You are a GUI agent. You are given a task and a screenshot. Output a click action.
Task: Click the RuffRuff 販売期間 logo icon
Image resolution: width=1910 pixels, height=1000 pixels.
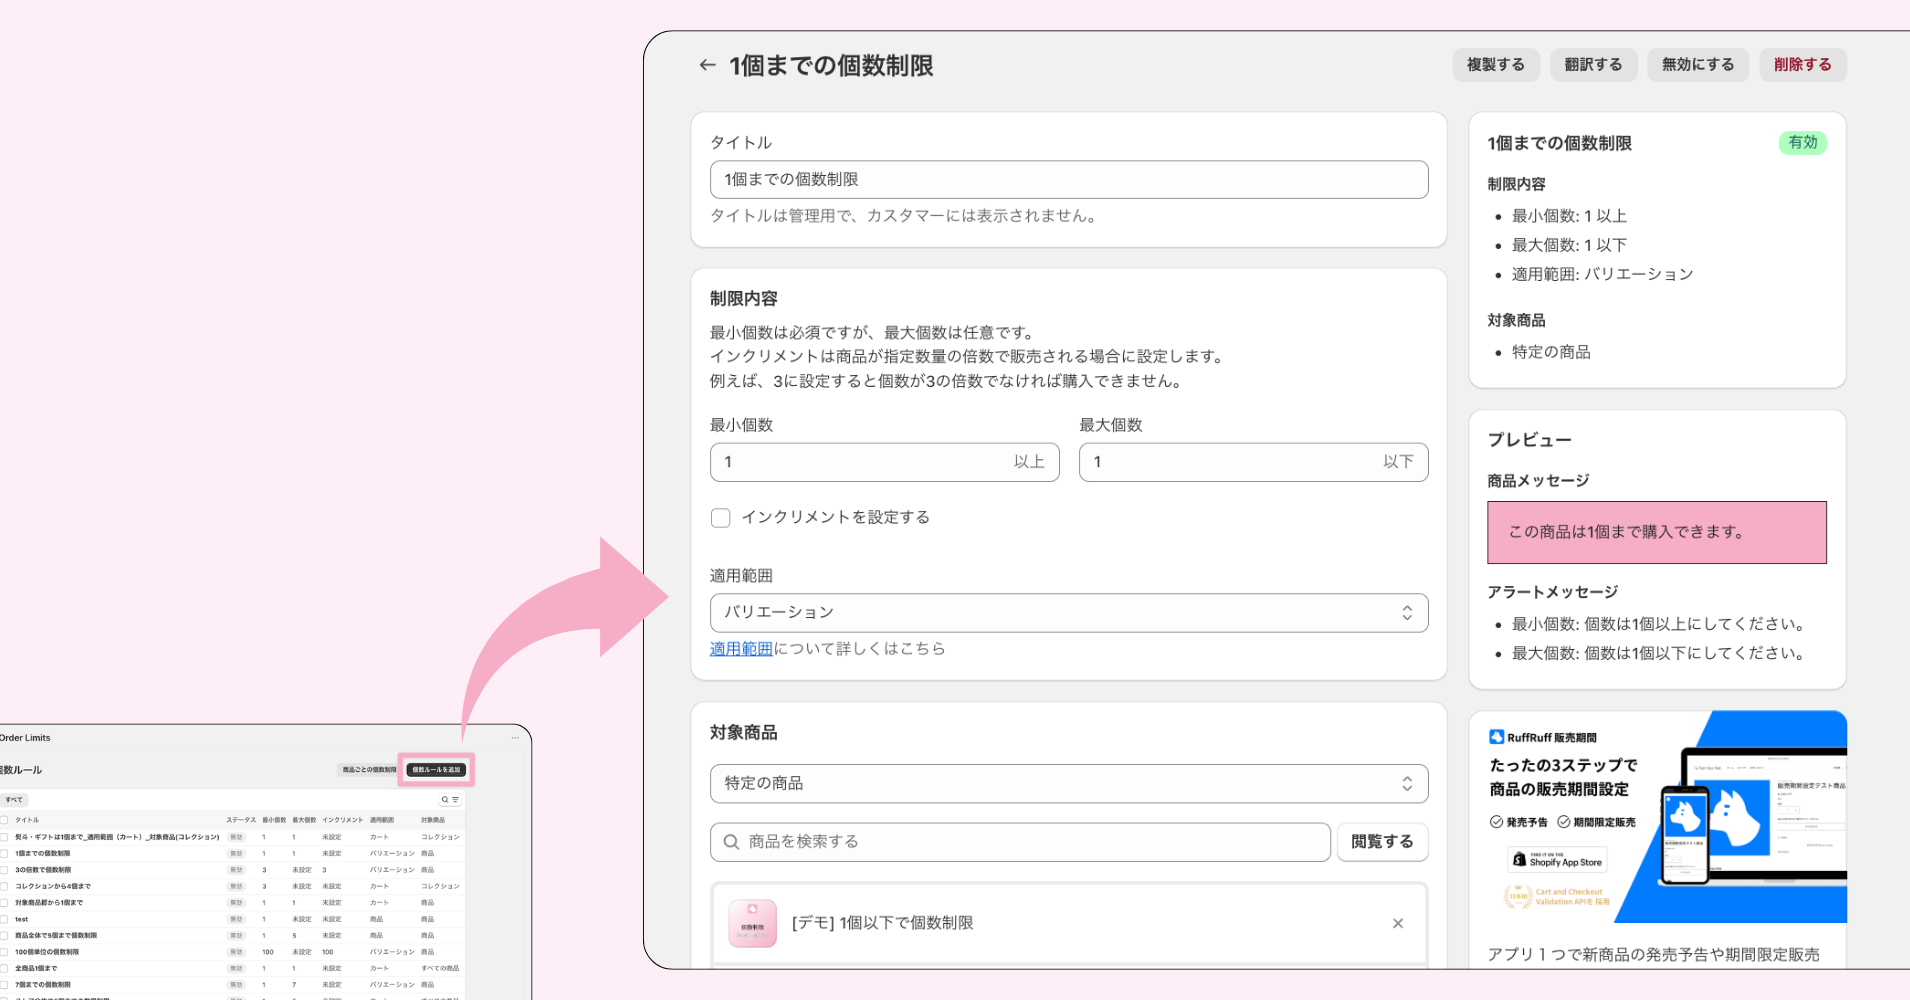point(1496,737)
